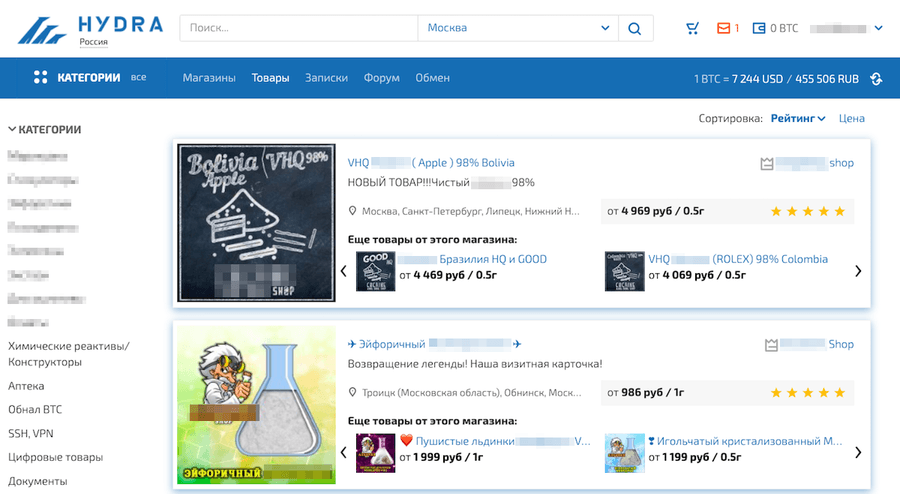The image size is (900, 494).
Task: Click next arrow in first listing carousel
Action: pyautogui.click(x=858, y=271)
